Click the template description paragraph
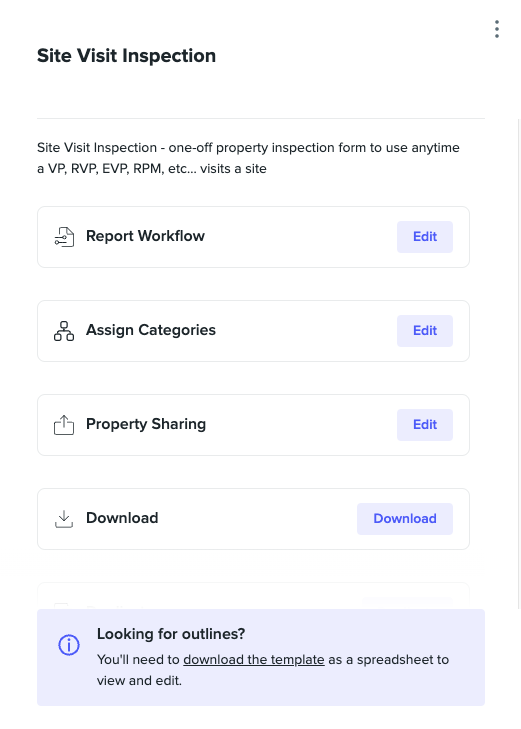 point(248,158)
